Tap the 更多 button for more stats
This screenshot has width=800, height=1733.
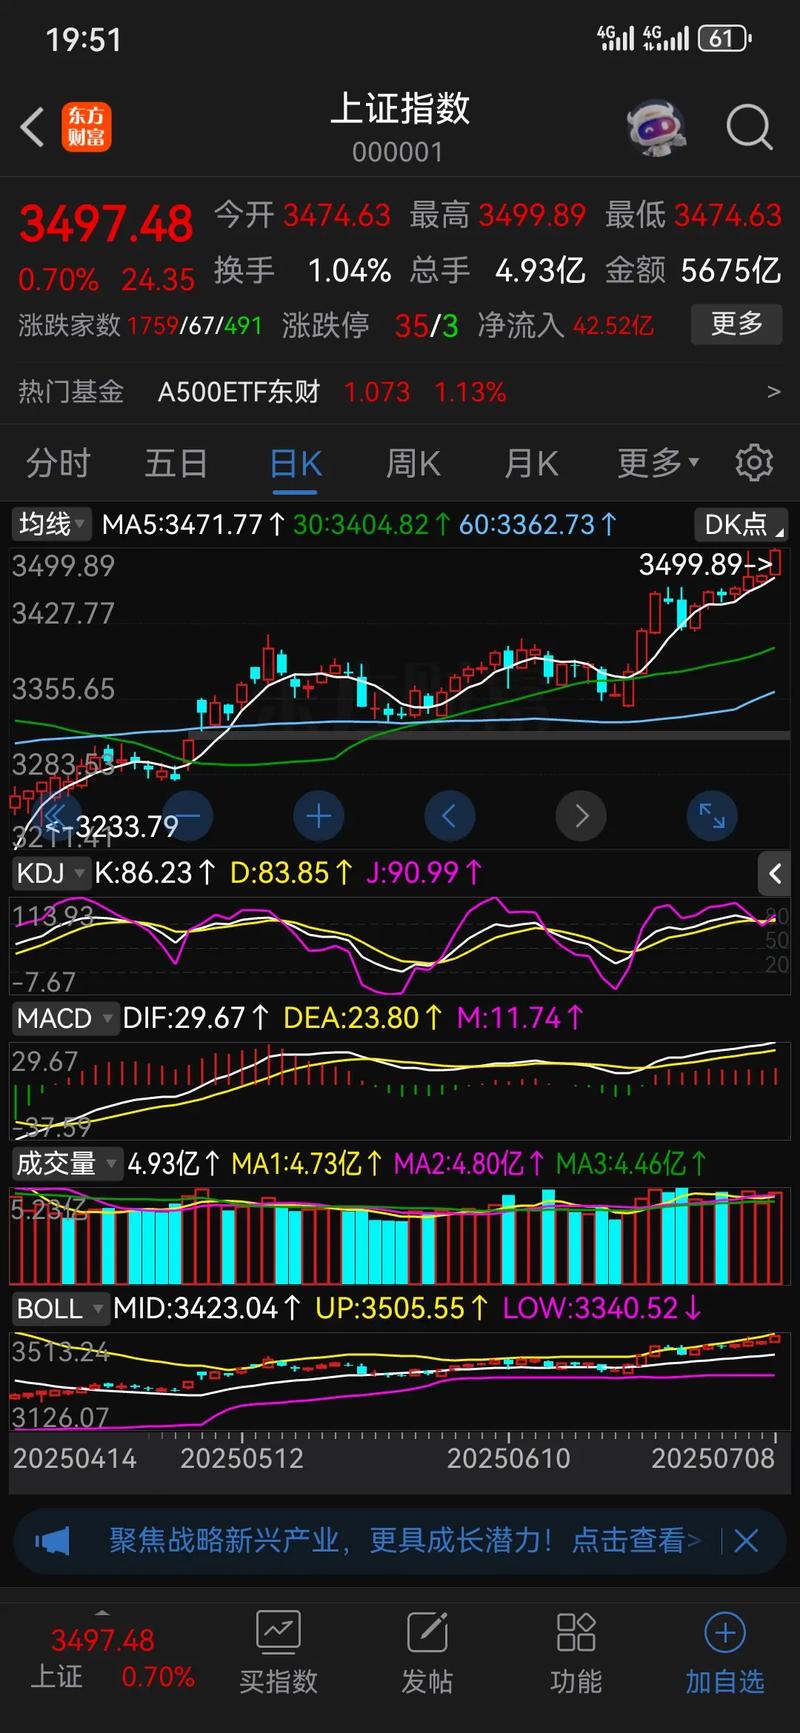(x=736, y=324)
